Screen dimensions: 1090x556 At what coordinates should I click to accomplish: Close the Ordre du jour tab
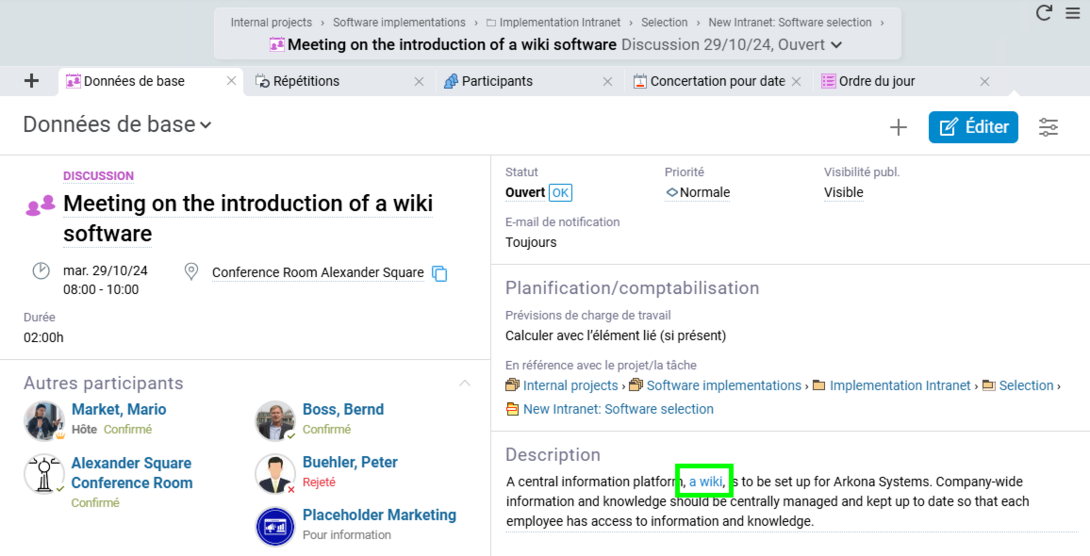click(984, 81)
